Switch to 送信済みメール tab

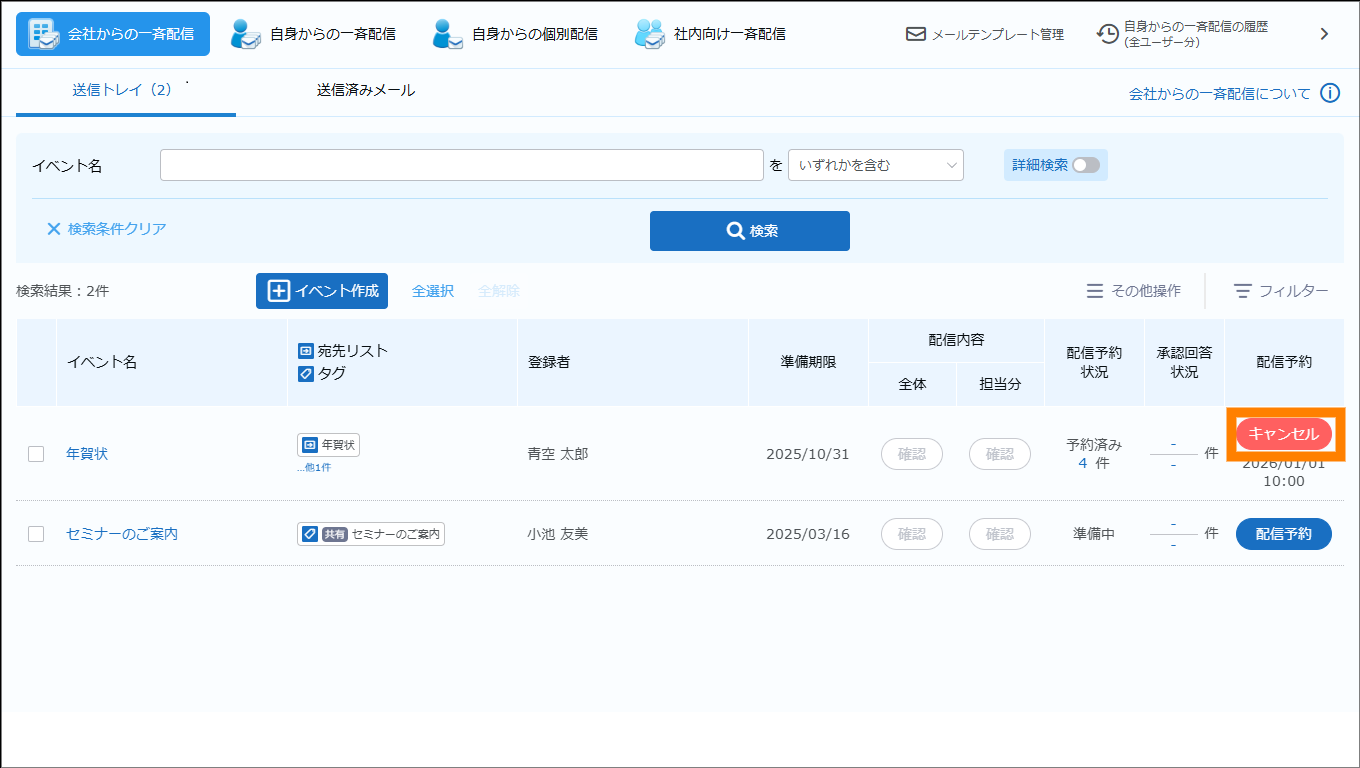pos(366,90)
